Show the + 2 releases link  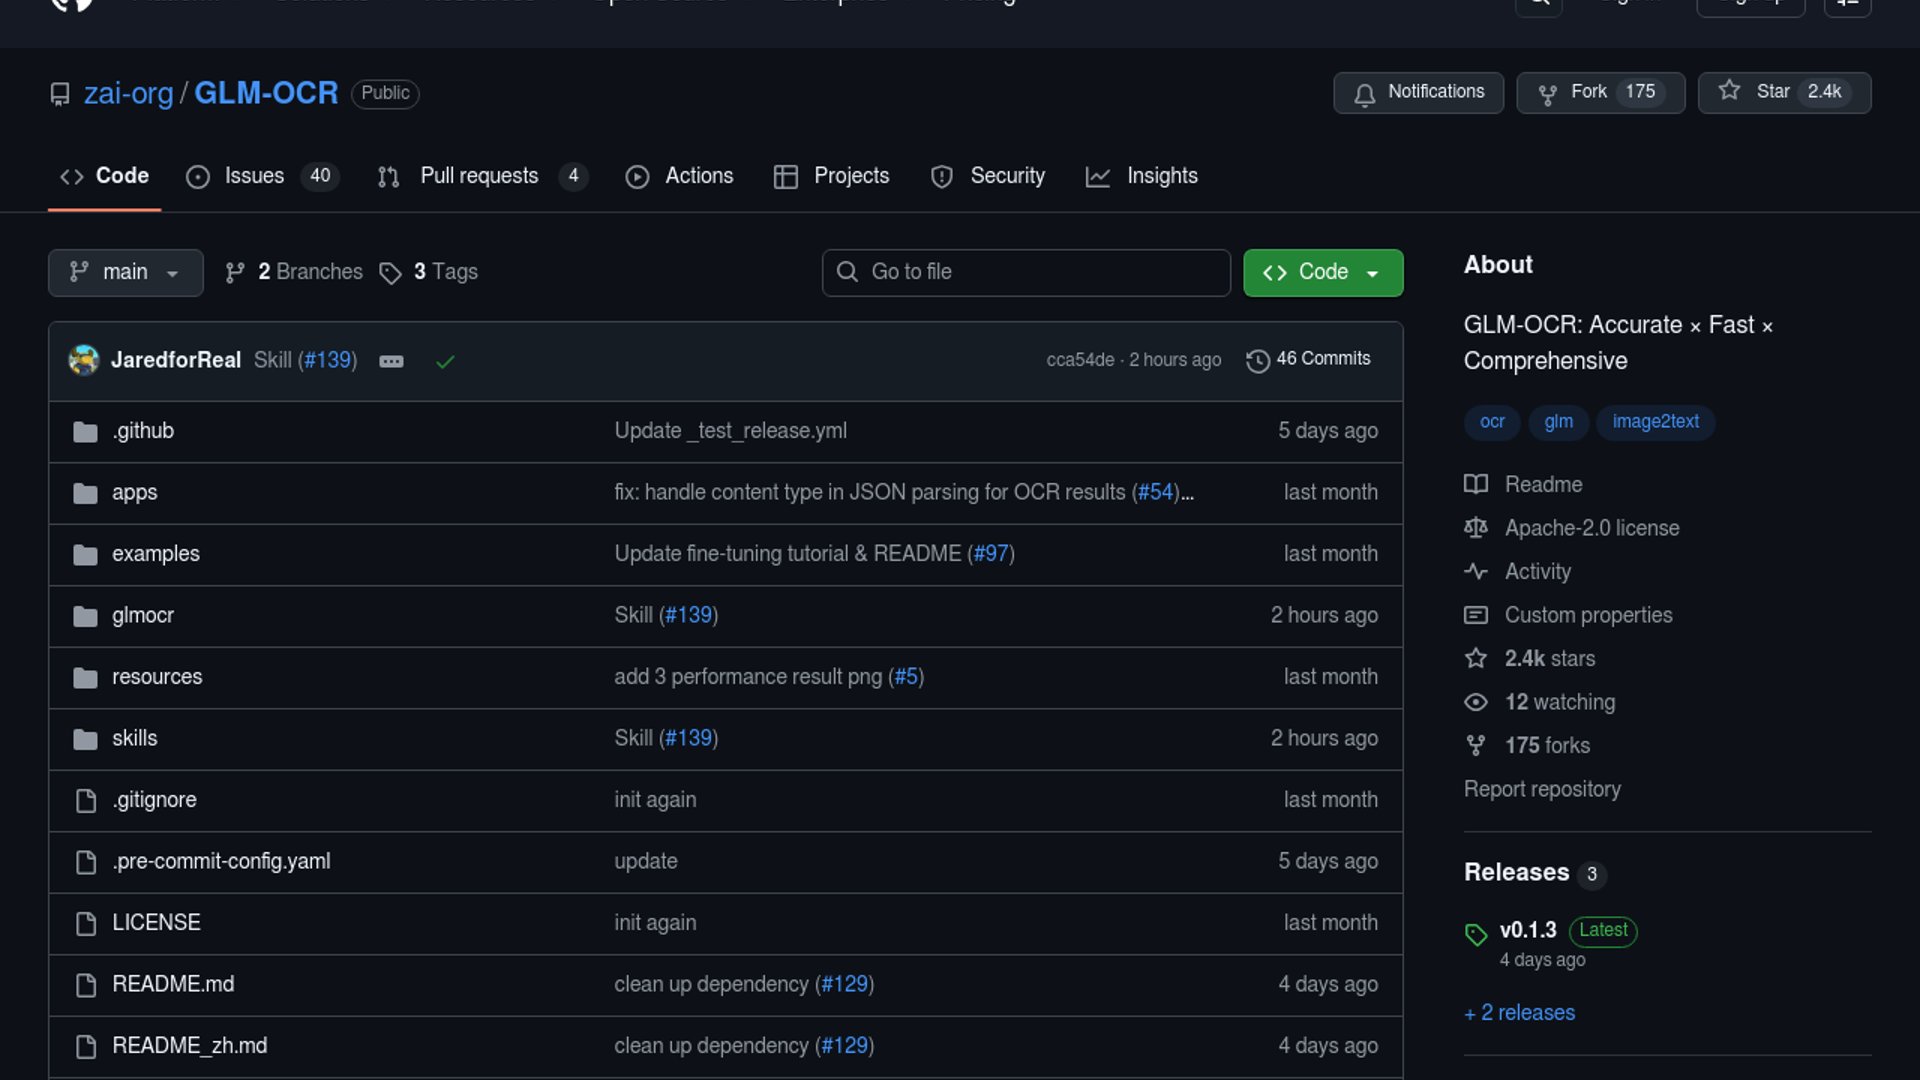tap(1519, 1013)
